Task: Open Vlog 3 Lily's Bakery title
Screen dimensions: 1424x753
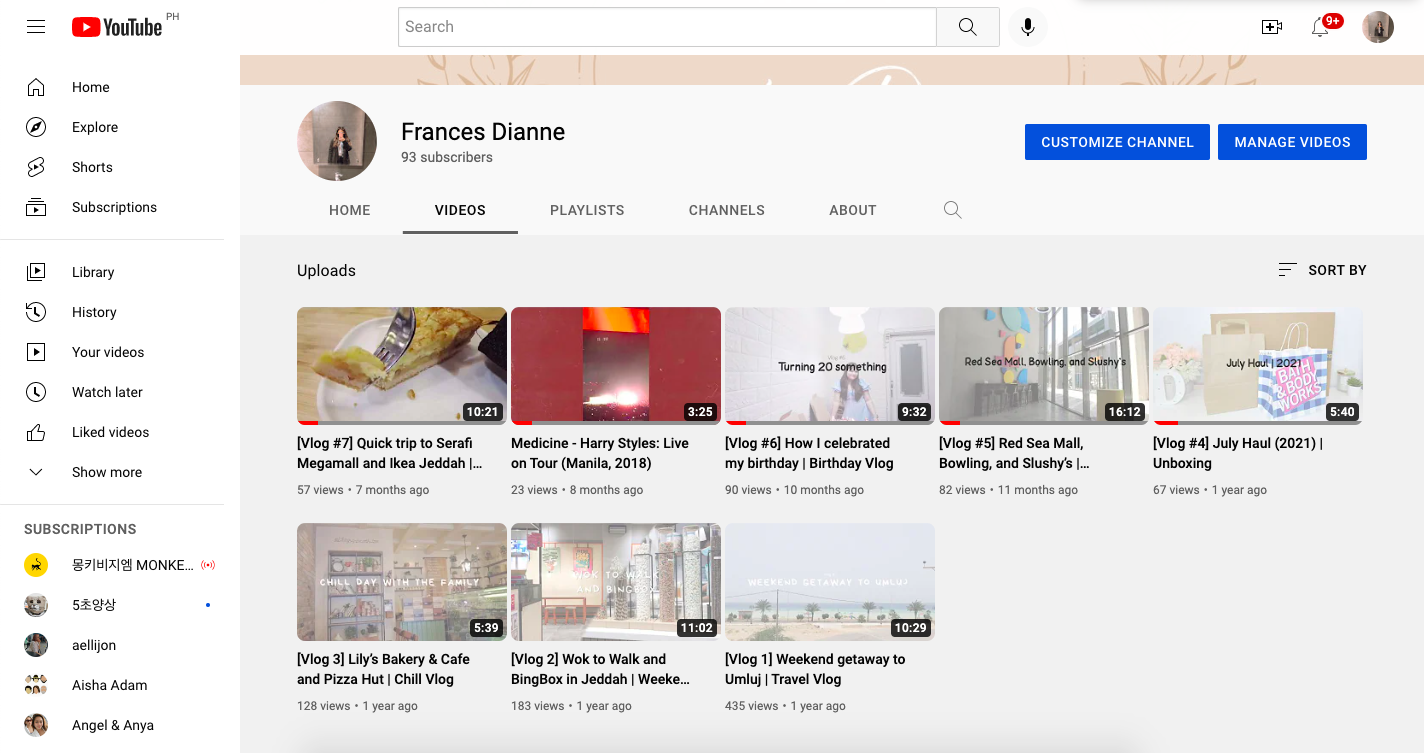Action: pyautogui.click(x=383, y=669)
